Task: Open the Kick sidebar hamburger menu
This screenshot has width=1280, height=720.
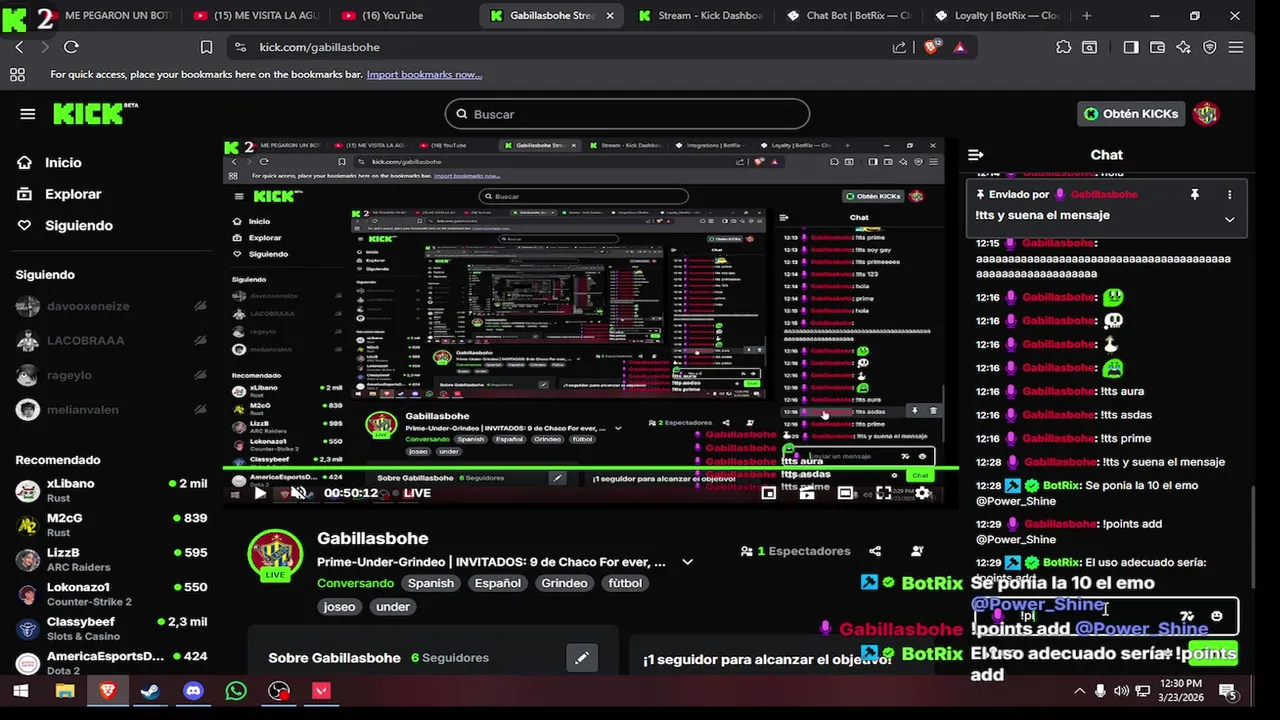Action: coord(27,114)
